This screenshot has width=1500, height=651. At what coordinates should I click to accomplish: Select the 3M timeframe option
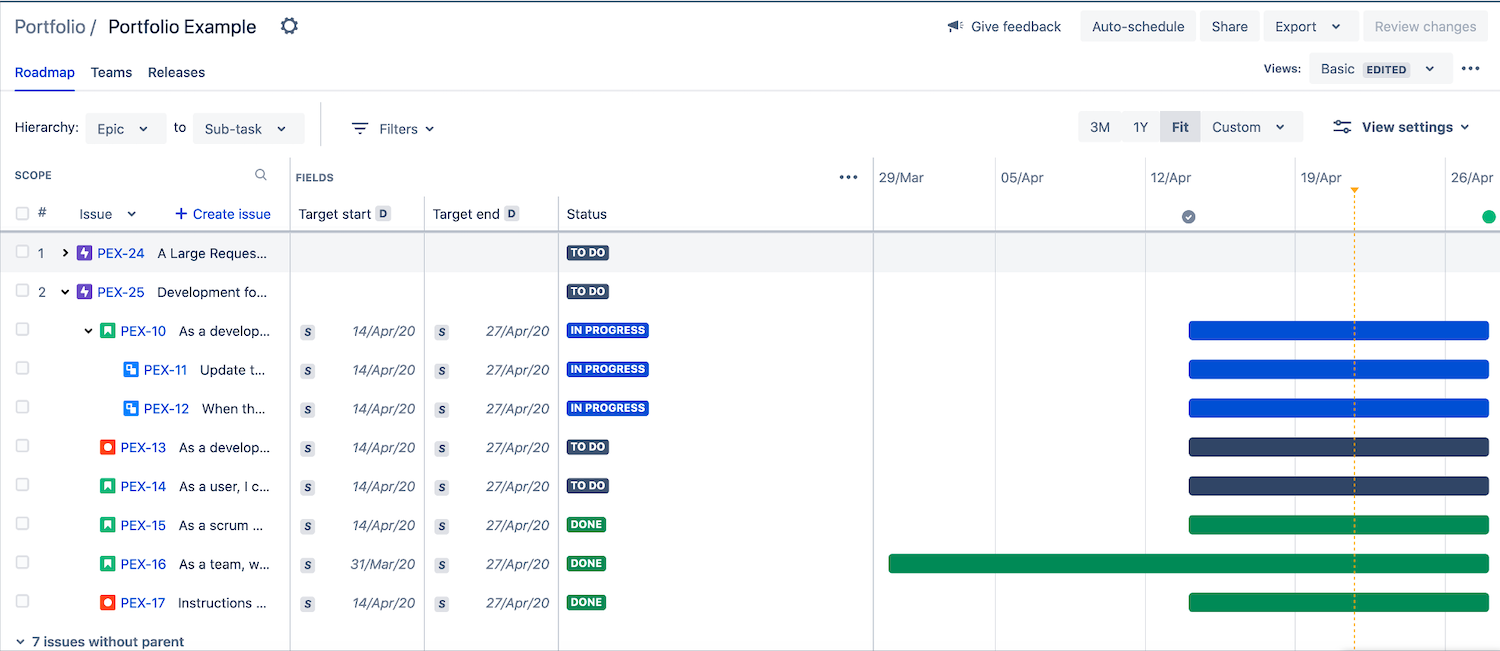[1100, 127]
